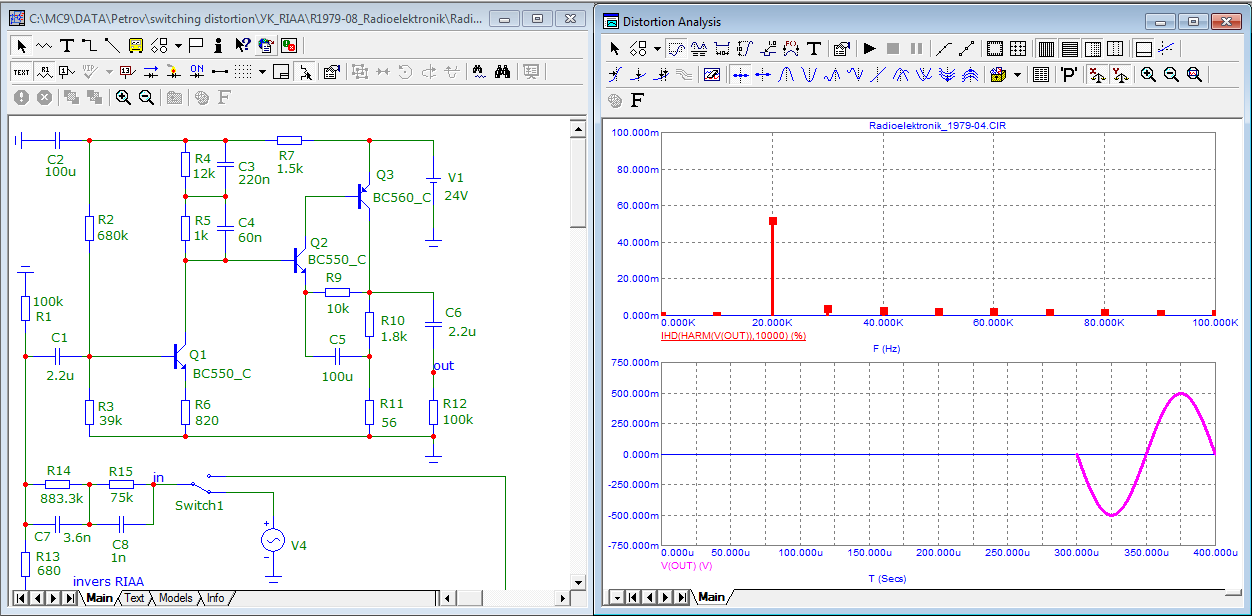Screen dimensions: 1252x616
Task: Expand the dropdown arrow beside the grid dots icon
Action: 262,71
